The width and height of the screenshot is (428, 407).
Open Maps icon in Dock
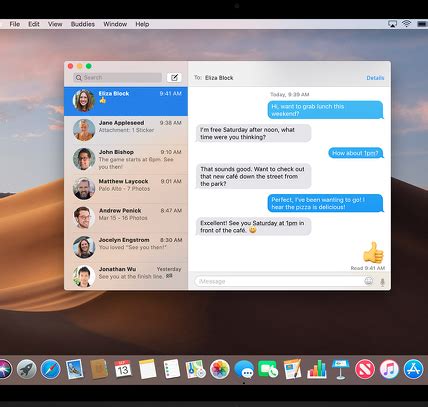tap(196, 369)
